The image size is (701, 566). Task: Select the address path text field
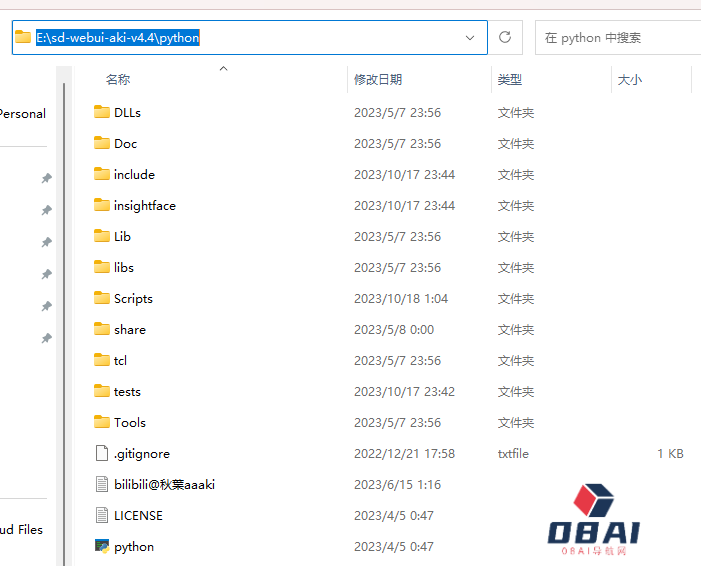[x=250, y=38]
